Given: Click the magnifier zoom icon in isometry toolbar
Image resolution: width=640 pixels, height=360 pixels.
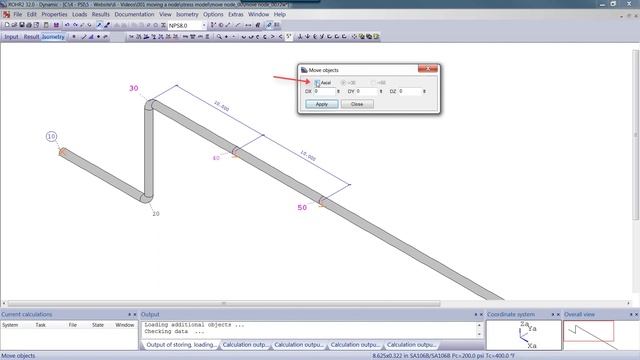Looking at the screenshot, I should click(x=219, y=37).
